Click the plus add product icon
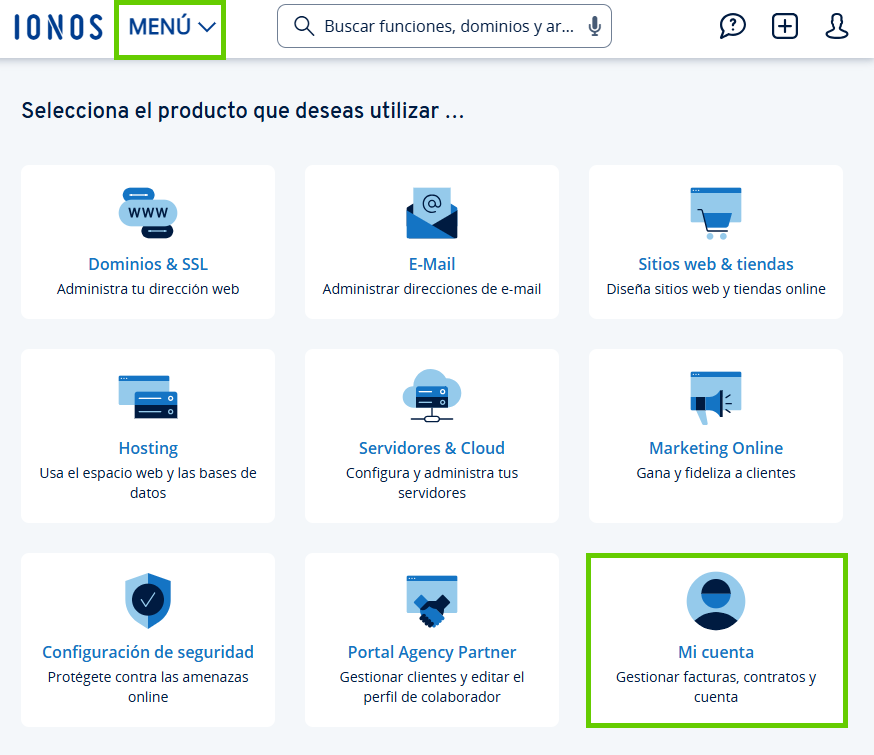 pyautogui.click(x=784, y=26)
